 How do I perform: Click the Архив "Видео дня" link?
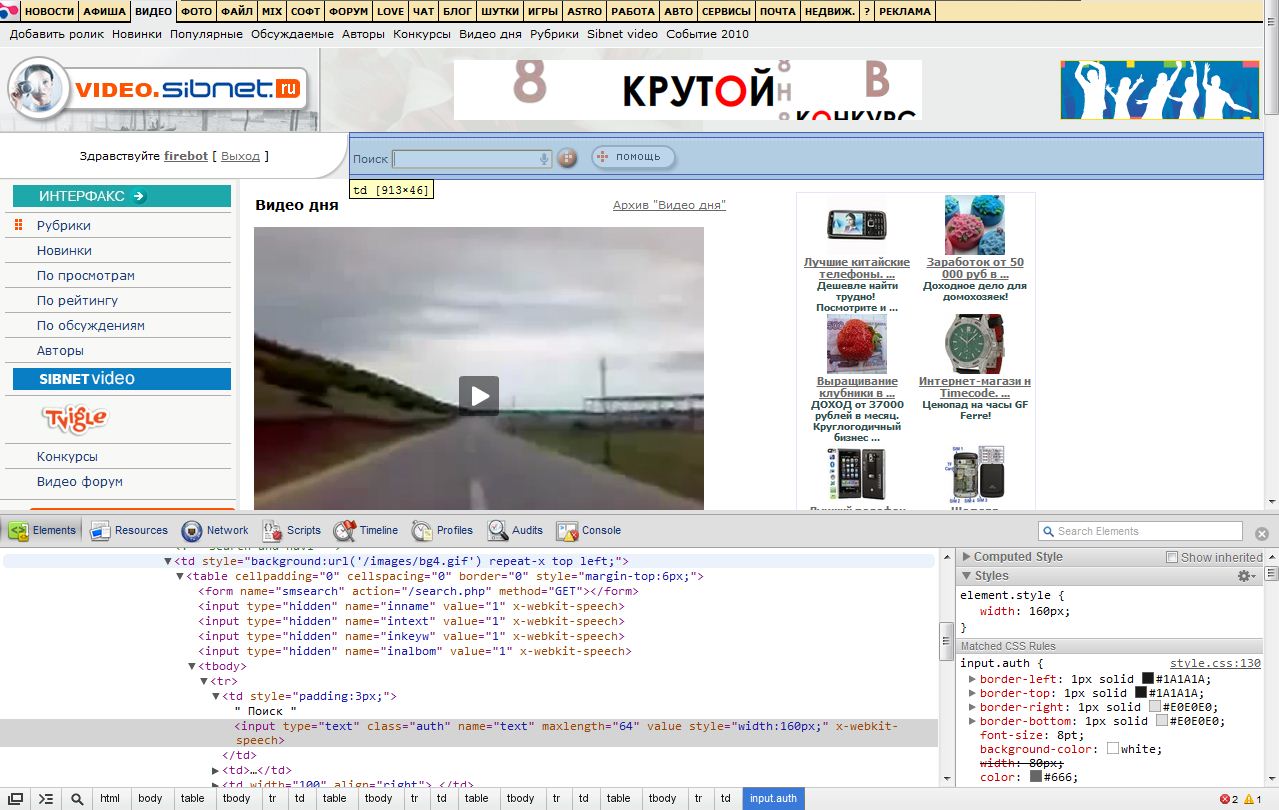point(669,205)
